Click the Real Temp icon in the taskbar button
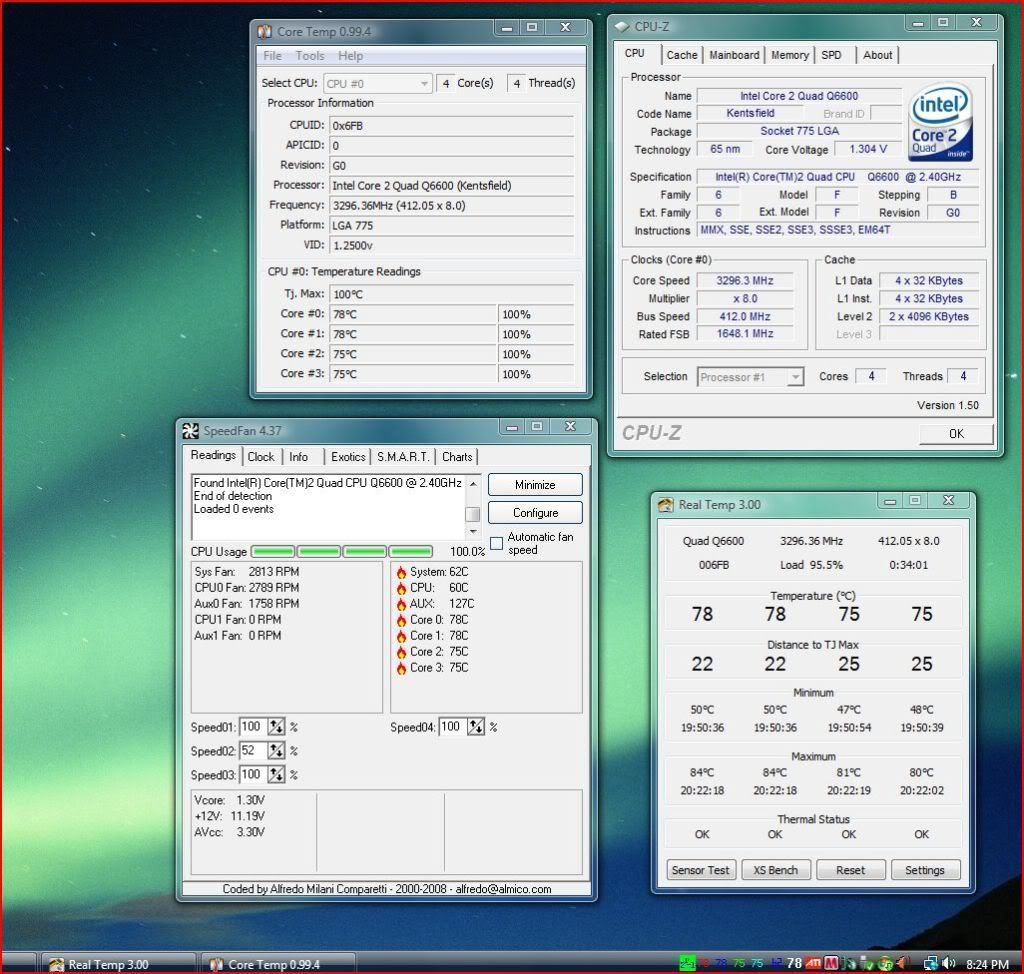This screenshot has height=974, width=1024. click(x=57, y=964)
